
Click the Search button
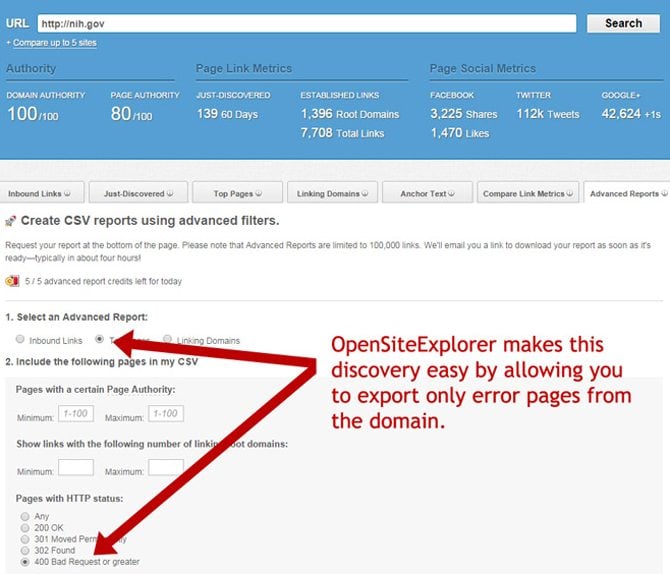(x=623, y=23)
